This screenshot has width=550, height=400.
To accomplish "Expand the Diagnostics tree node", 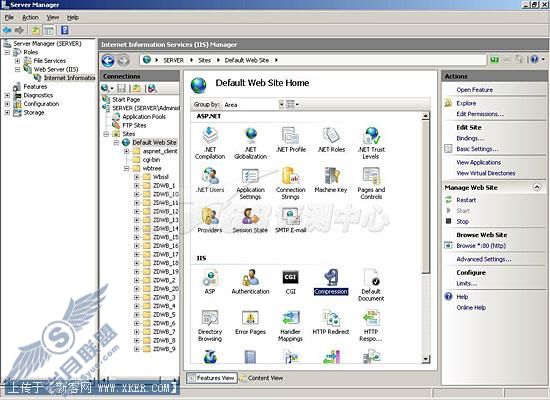I will coord(7,95).
